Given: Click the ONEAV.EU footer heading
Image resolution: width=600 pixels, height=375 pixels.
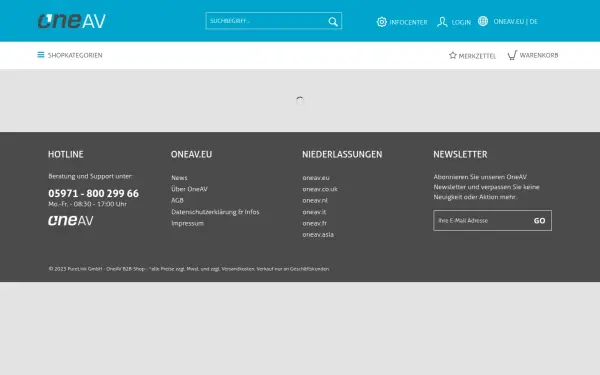Looking at the screenshot, I should point(191,154).
